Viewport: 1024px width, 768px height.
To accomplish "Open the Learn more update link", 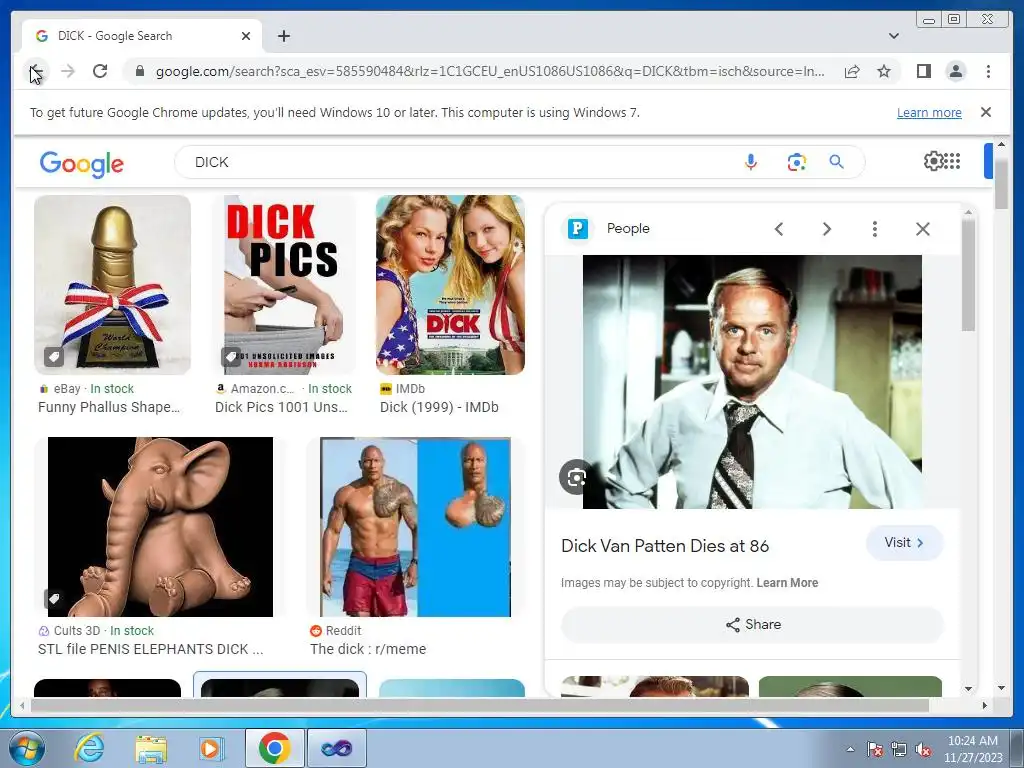I will [x=929, y=112].
